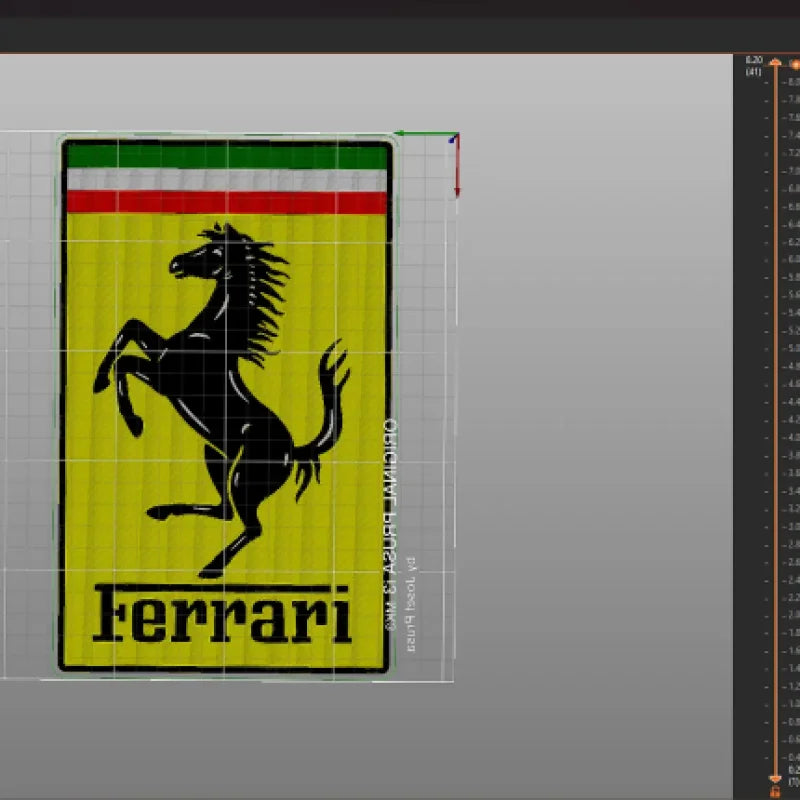Click the Ferrari lettering on the badge
Screen dimensions: 800x800
222,616
